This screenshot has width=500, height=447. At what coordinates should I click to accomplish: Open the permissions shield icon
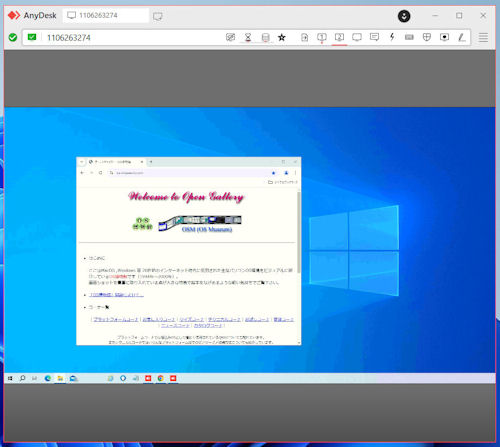[x=427, y=37]
